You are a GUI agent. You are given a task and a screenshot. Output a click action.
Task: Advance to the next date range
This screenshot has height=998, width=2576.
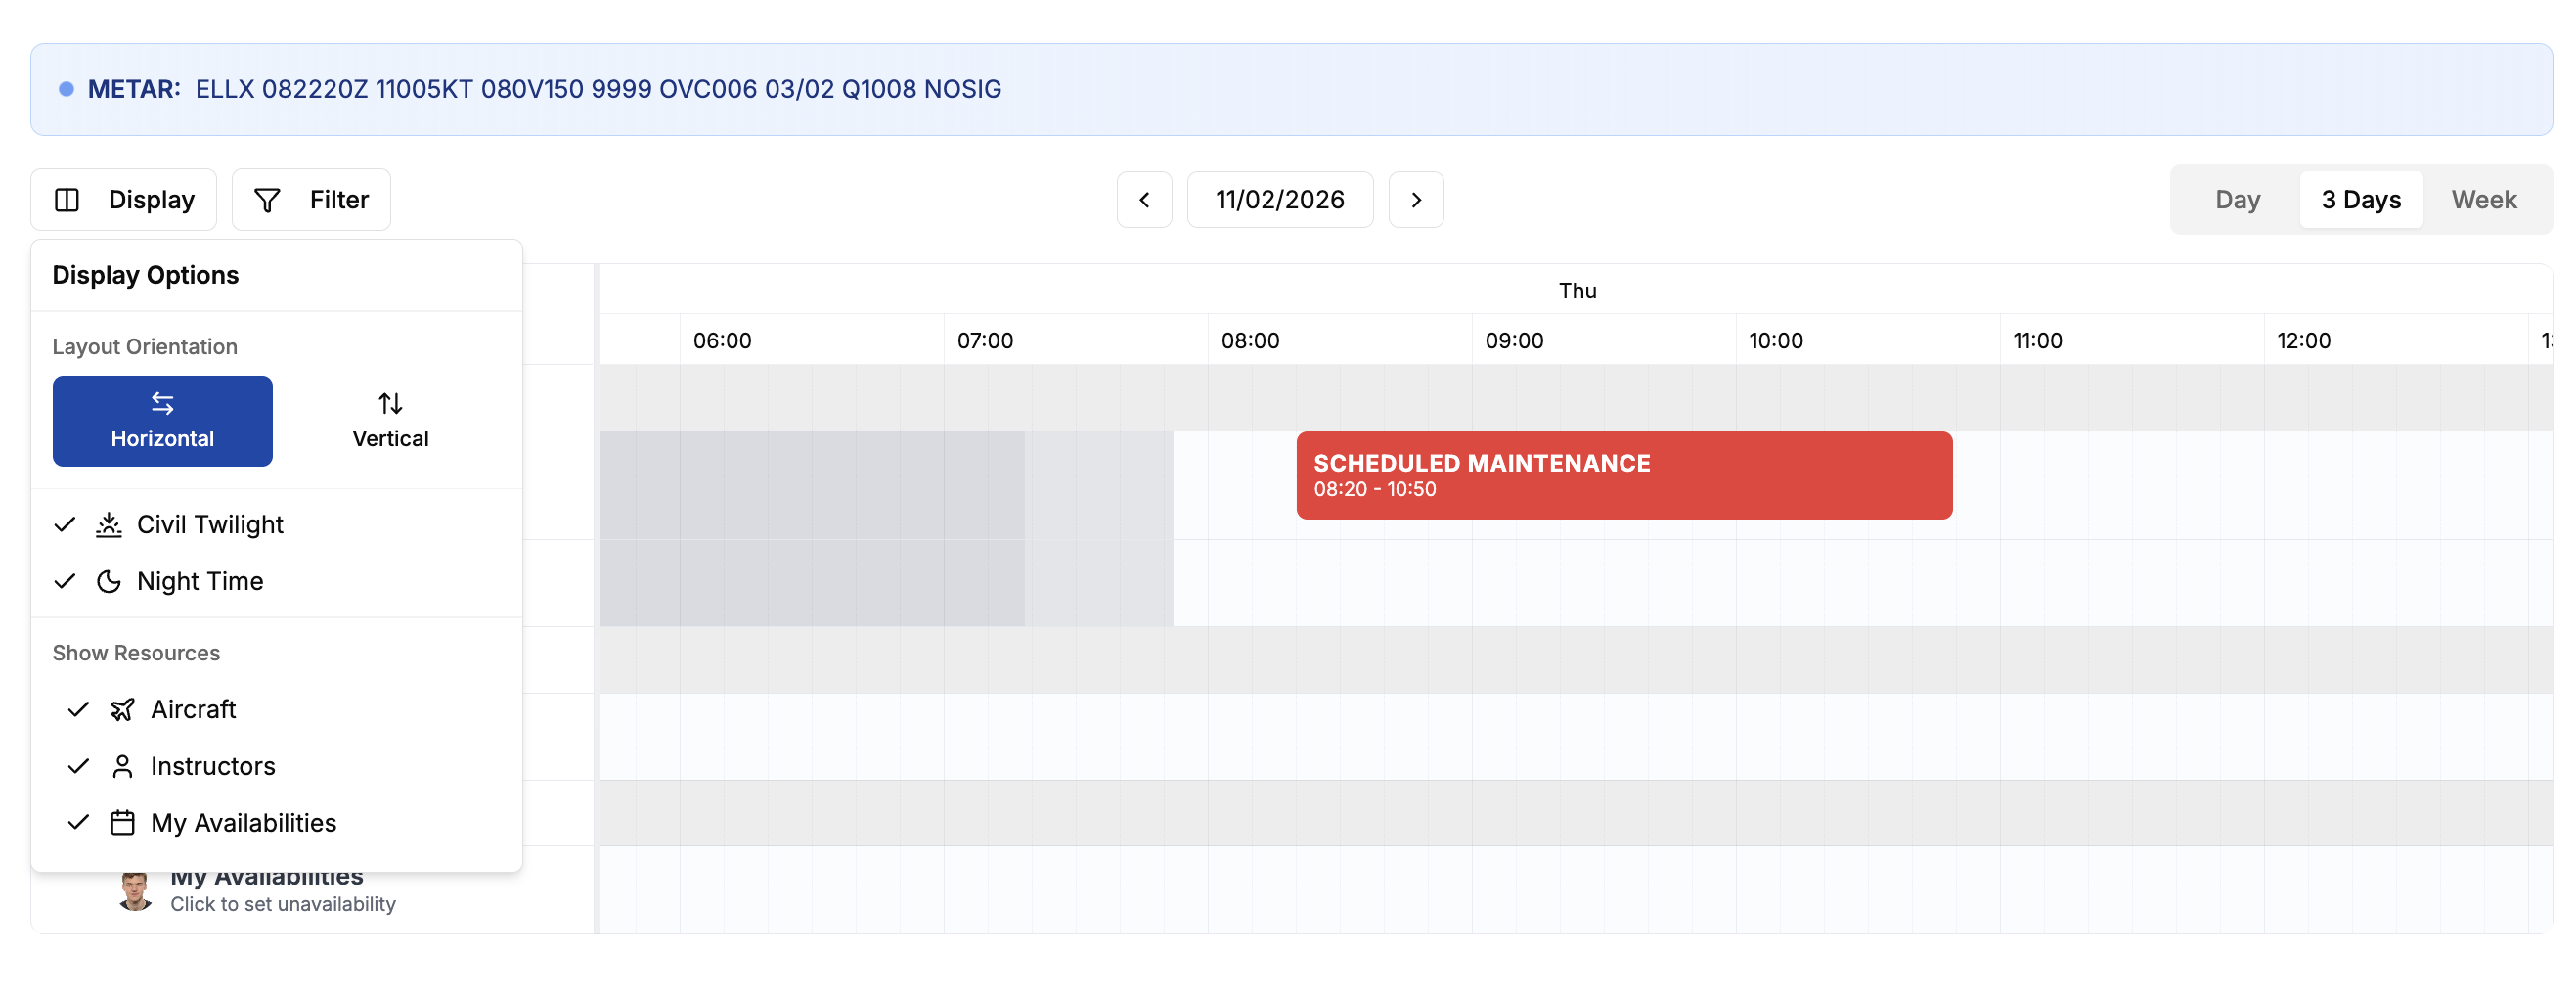point(1416,200)
